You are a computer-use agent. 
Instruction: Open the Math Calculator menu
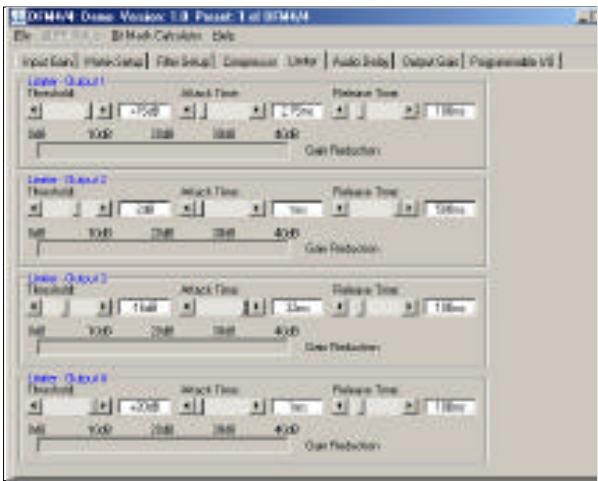click(x=156, y=36)
